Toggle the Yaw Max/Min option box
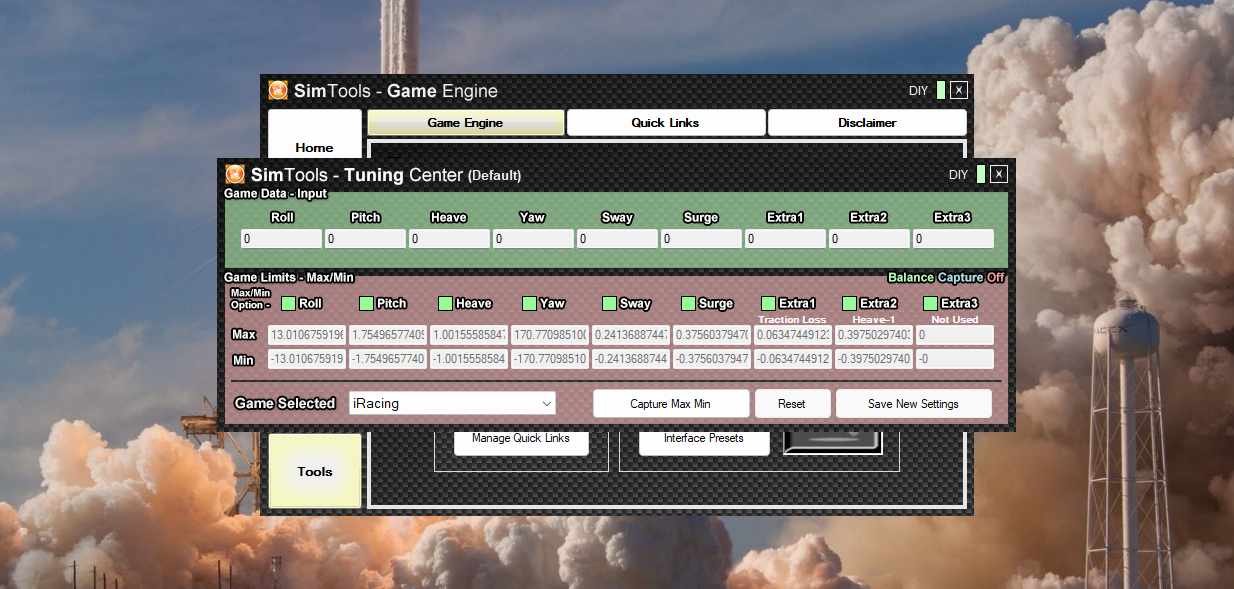 [529, 303]
